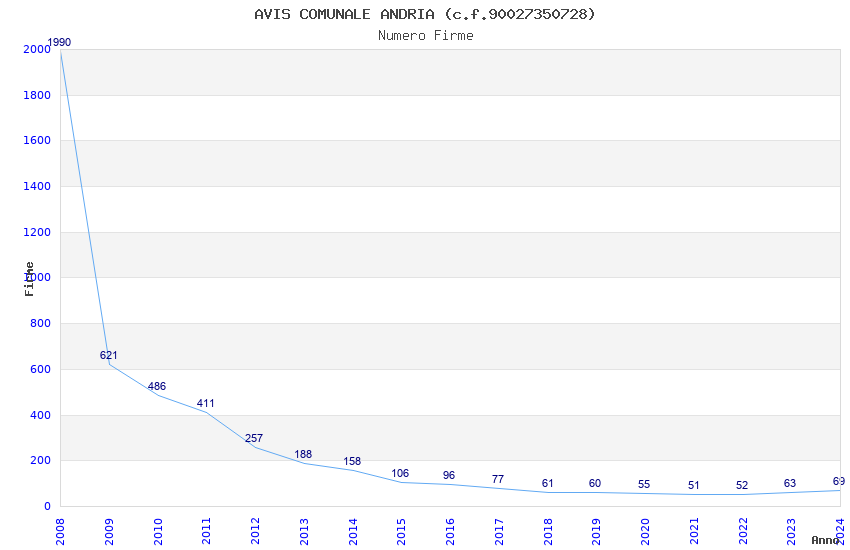Click the y-axis value 400
Screen dimensions: 850x550
click(x=40, y=415)
